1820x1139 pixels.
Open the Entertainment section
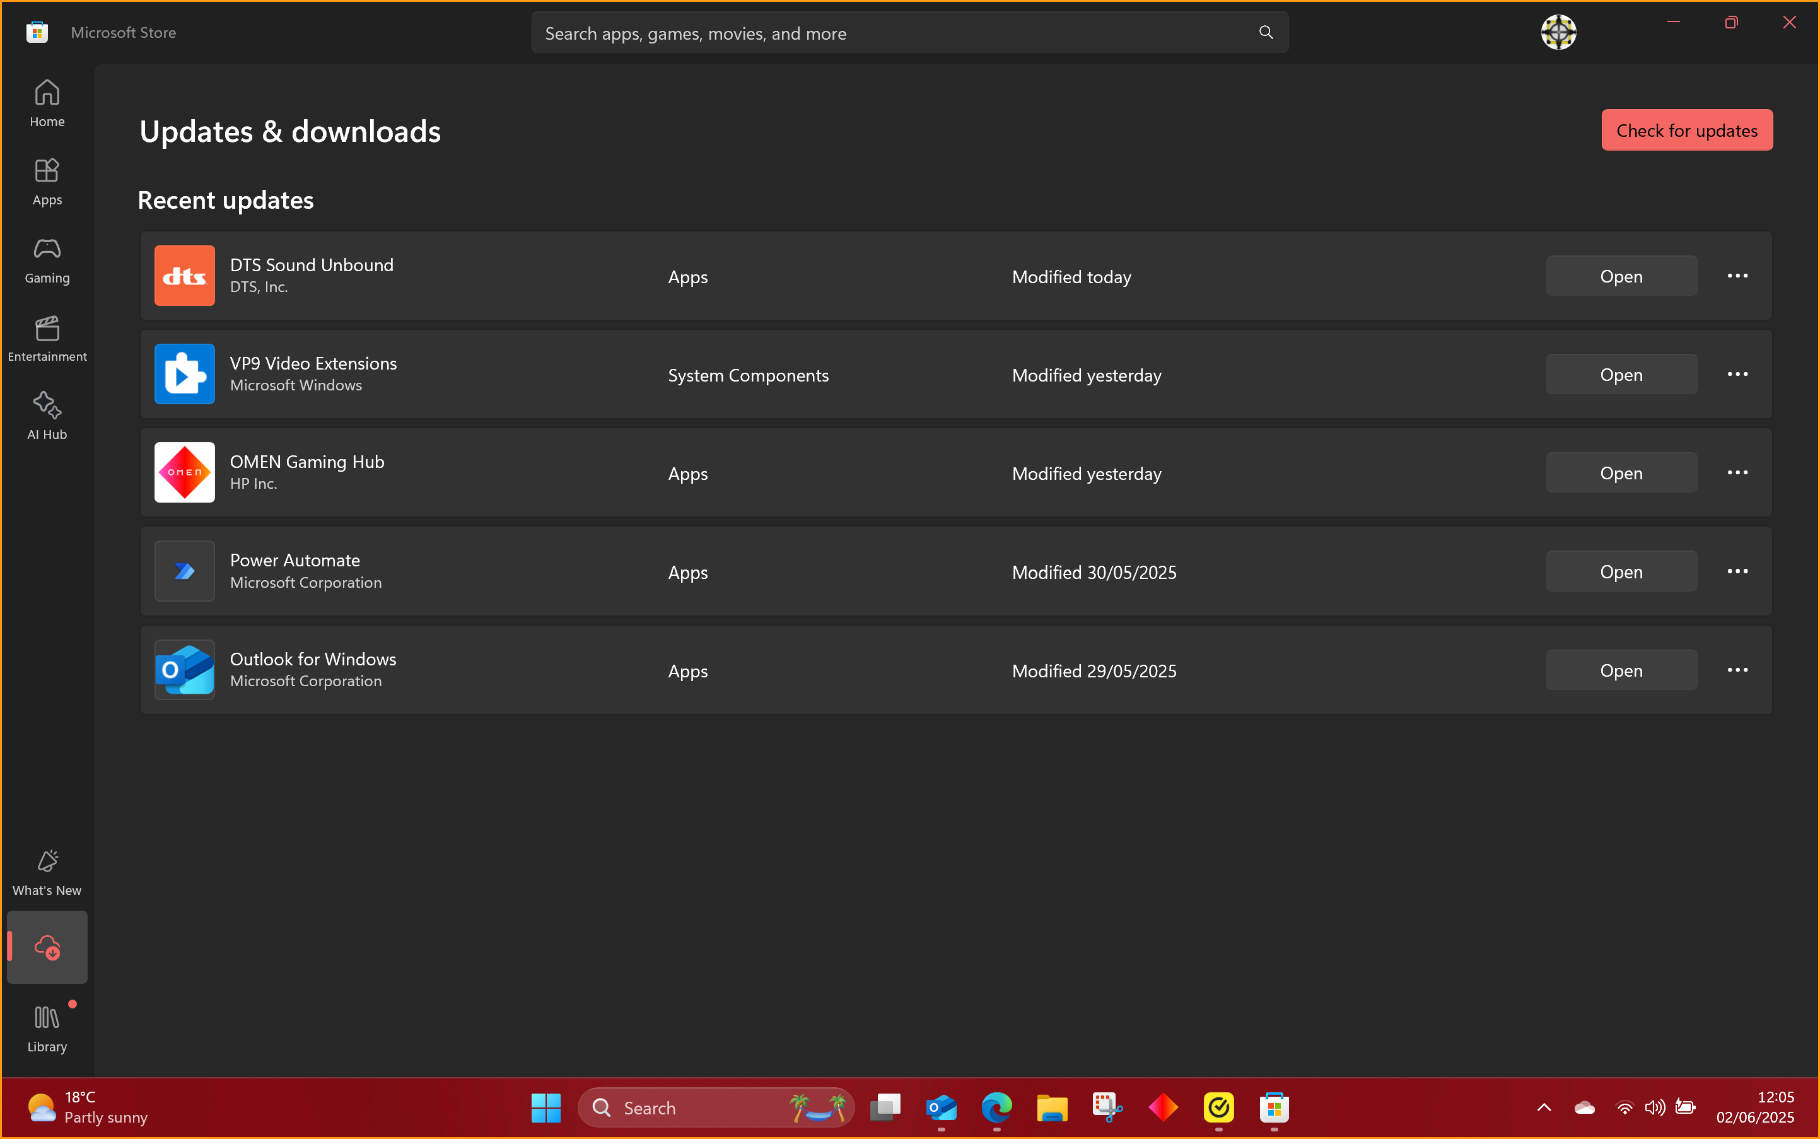47,339
